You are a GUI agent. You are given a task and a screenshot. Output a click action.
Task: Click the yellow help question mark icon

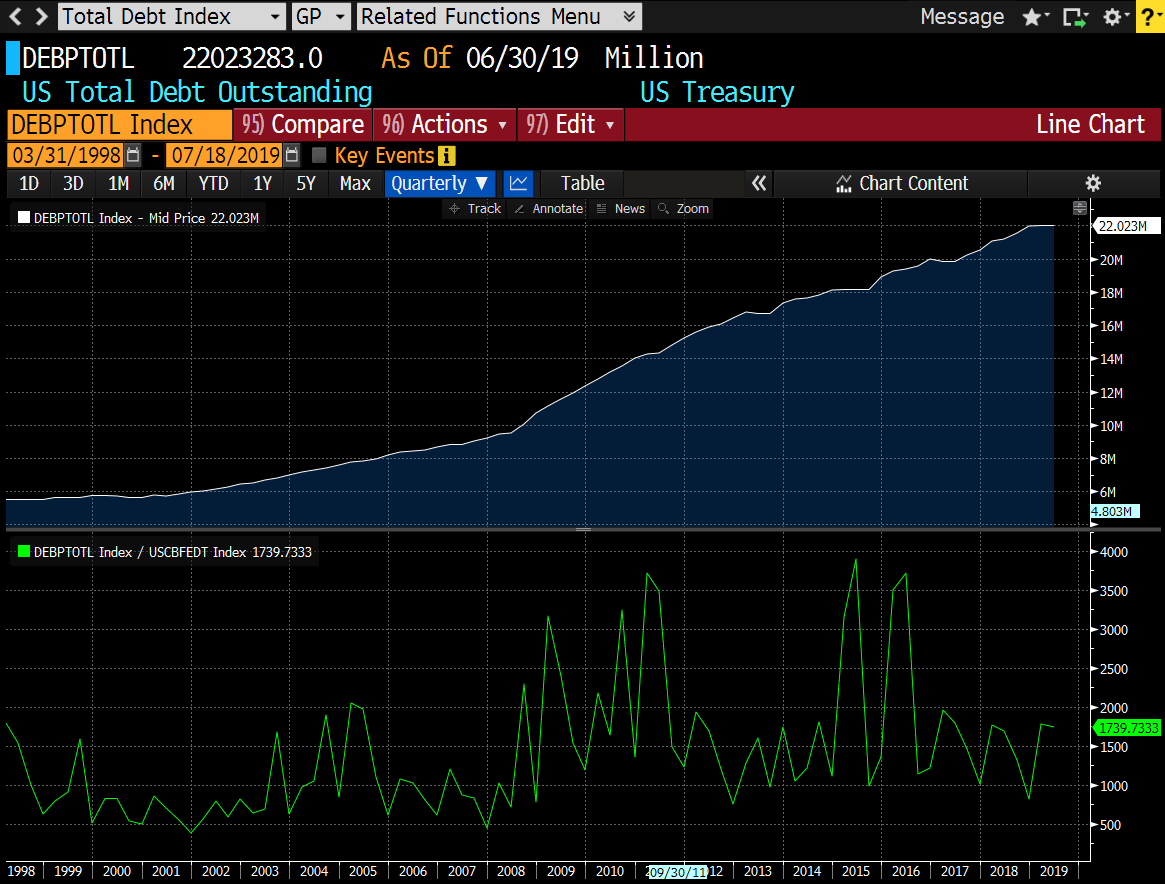(x=1148, y=17)
